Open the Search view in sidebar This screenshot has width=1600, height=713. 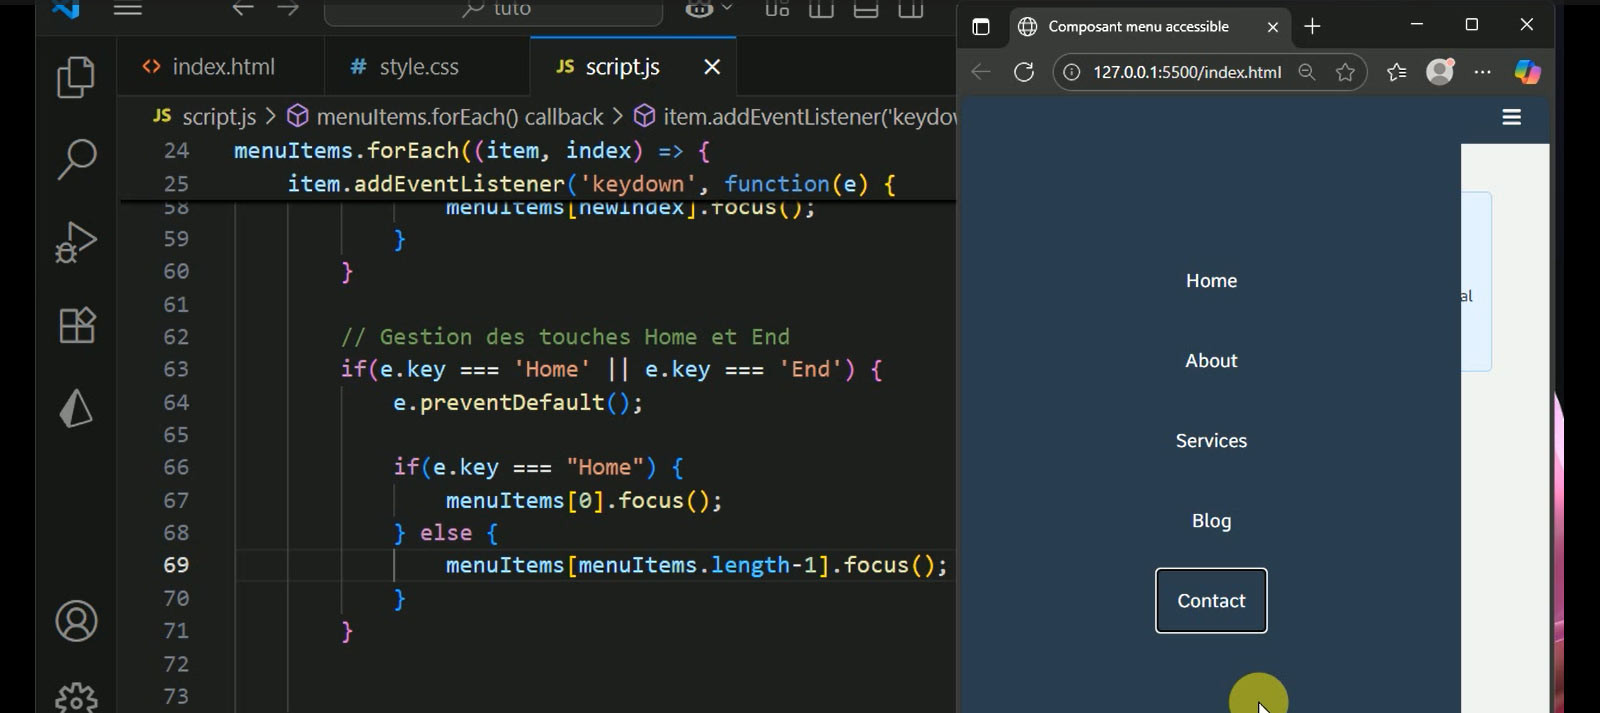coord(76,159)
